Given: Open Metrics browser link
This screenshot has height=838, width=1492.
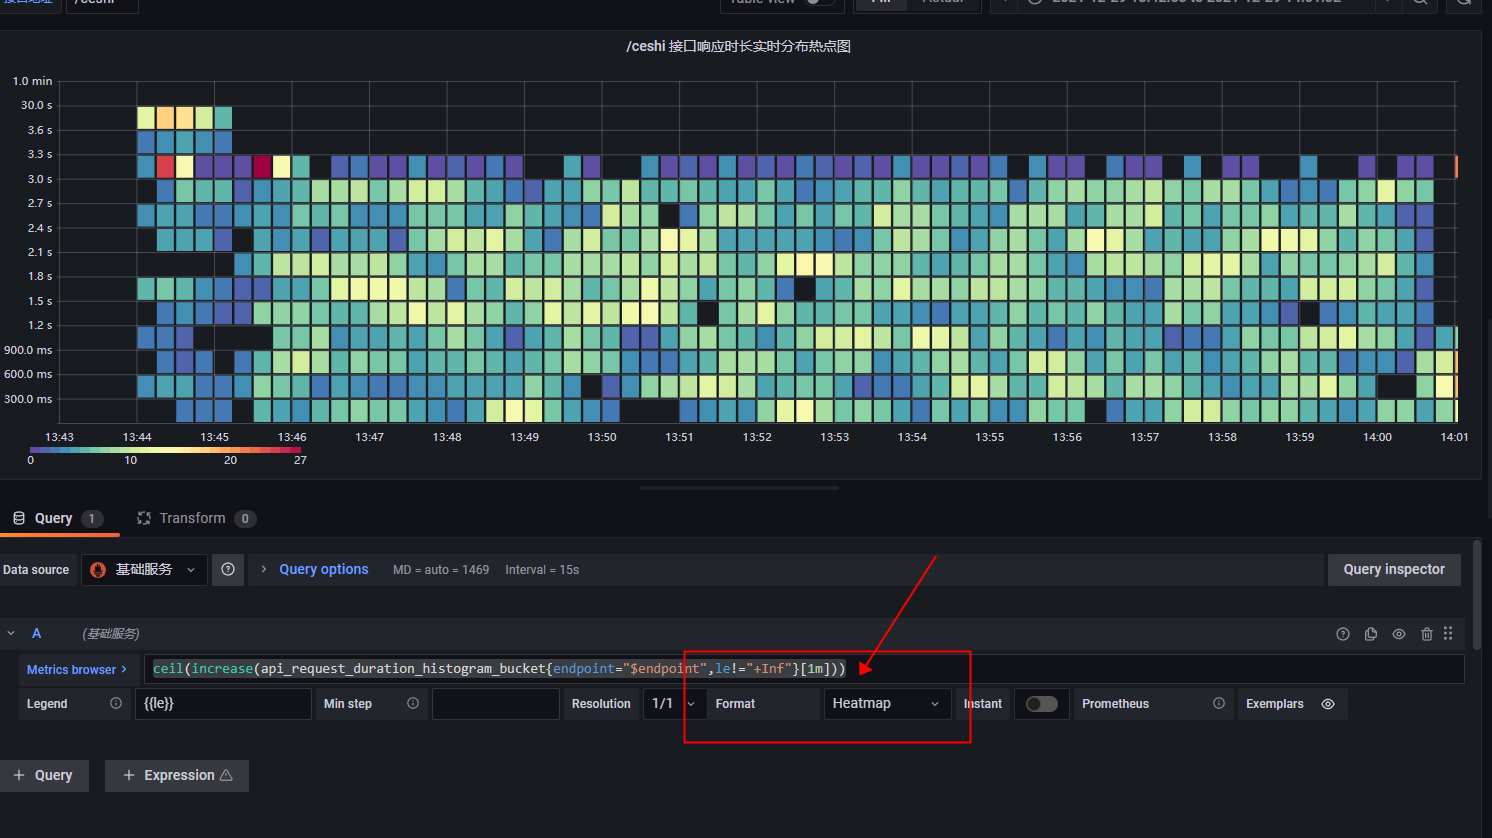Looking at the screenshot, I should [x=74, y=668].
